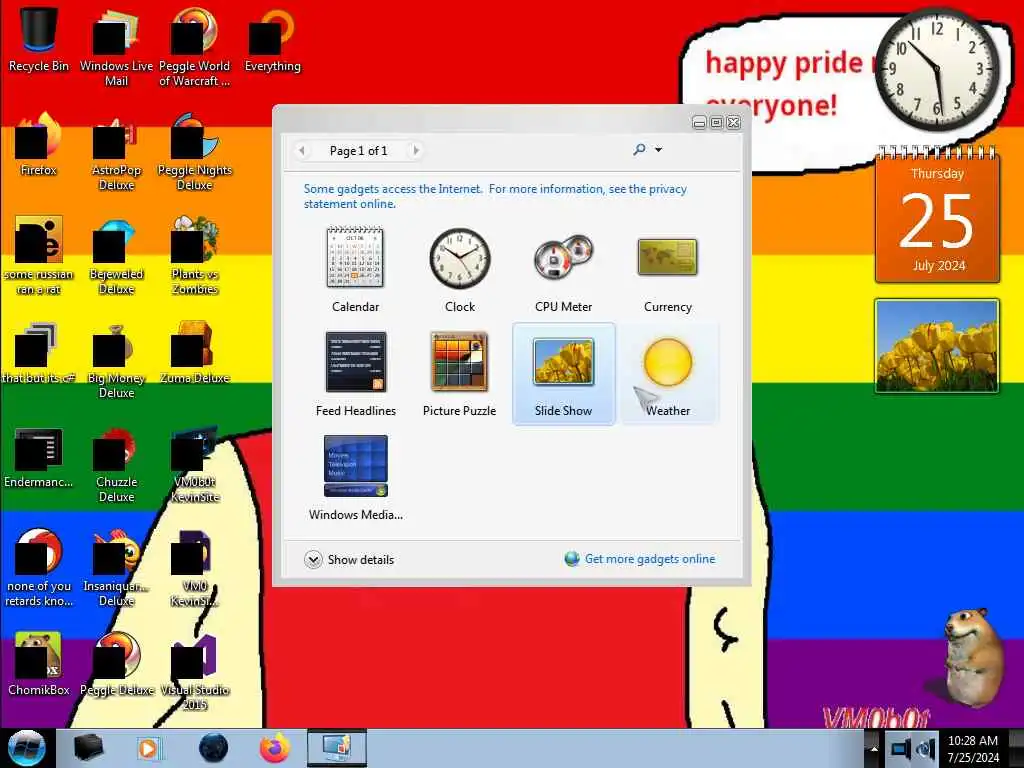Open the privacy statement online link
The height and width of the screenshot is (768, 1024).
click(x=495, y=196)
